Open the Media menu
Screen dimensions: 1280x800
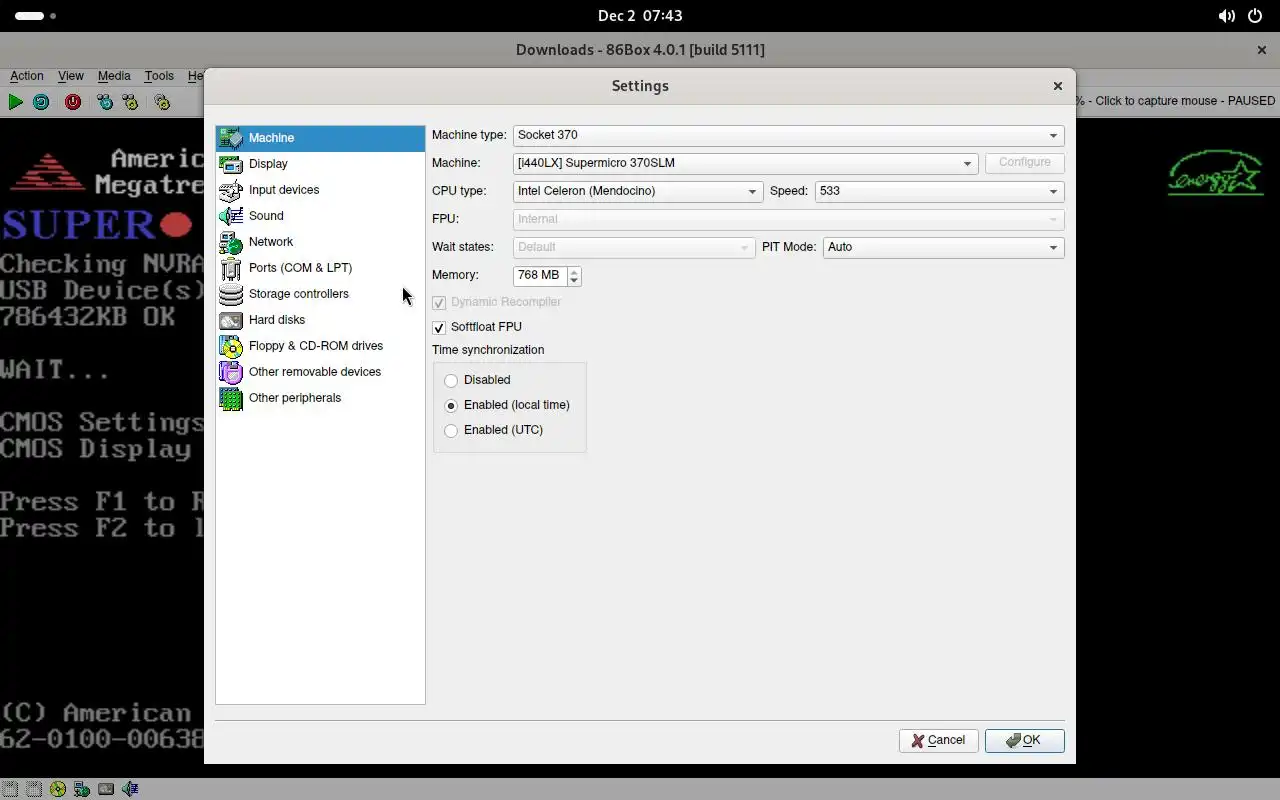pyautogui.click(x=114, y=76)
